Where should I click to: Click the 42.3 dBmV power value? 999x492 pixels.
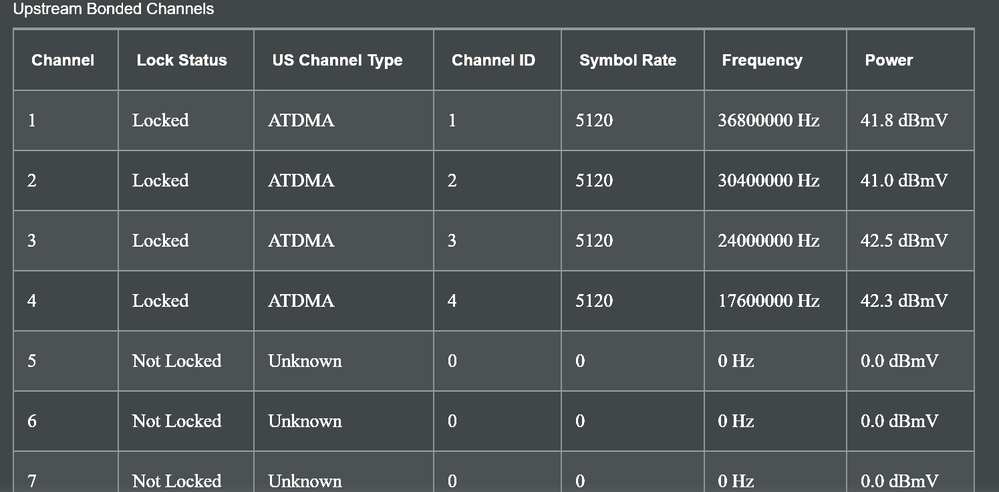904,301
